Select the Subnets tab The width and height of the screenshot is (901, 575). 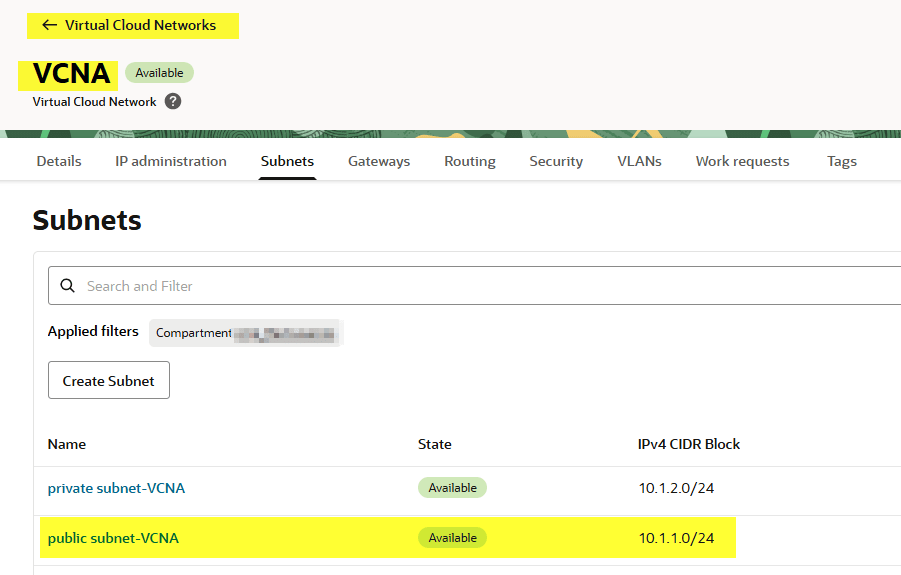tap(287, 161)
